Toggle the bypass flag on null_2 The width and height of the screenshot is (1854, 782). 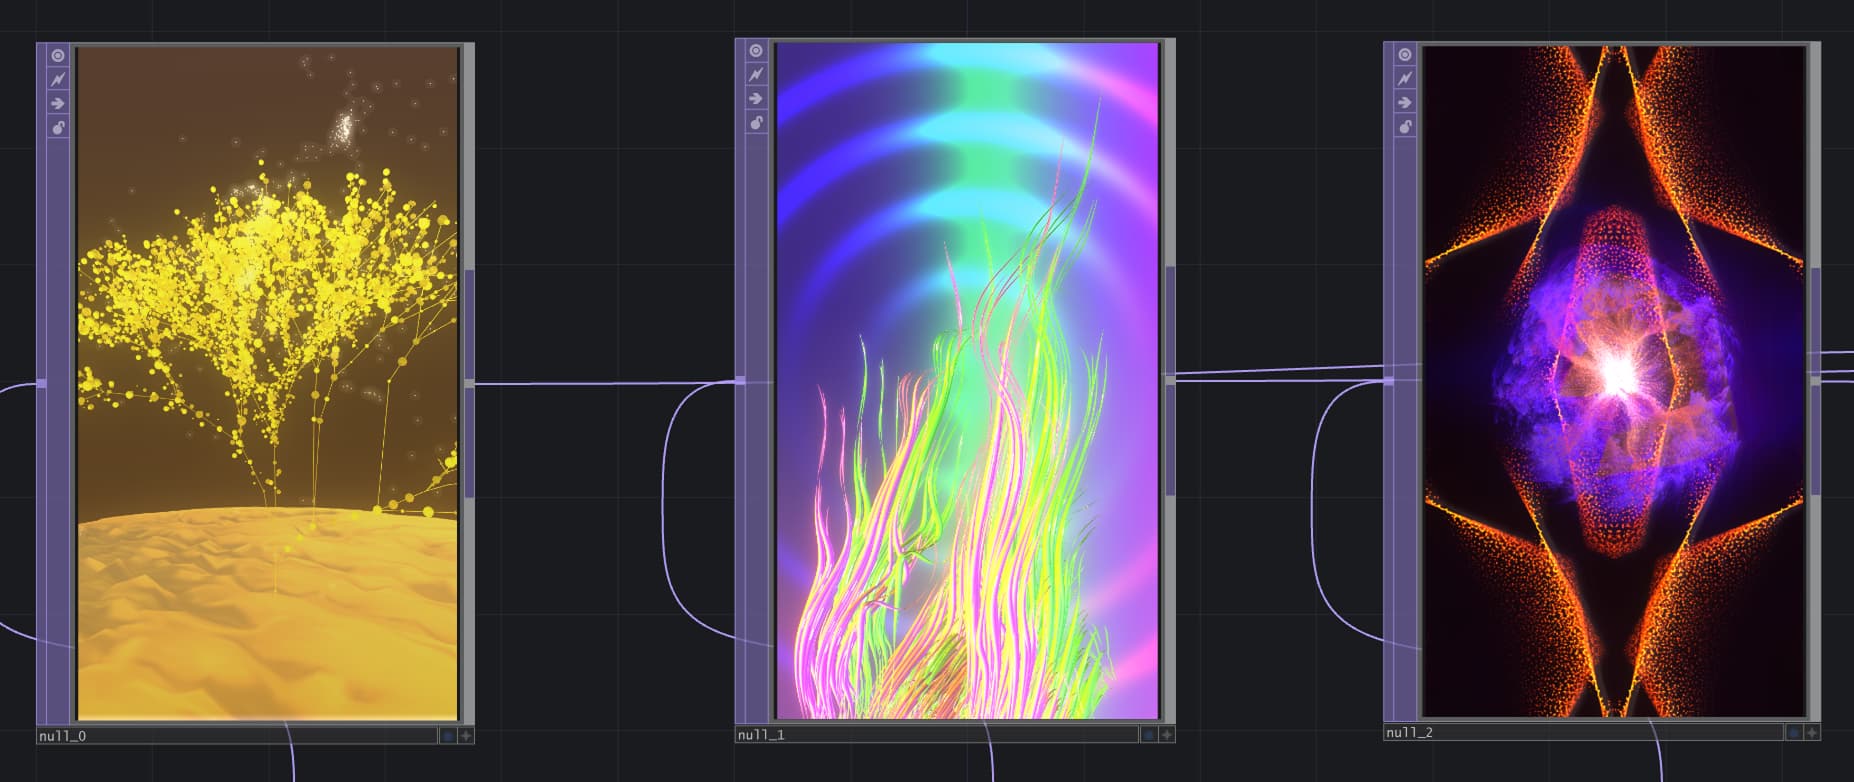(1405, 78)
